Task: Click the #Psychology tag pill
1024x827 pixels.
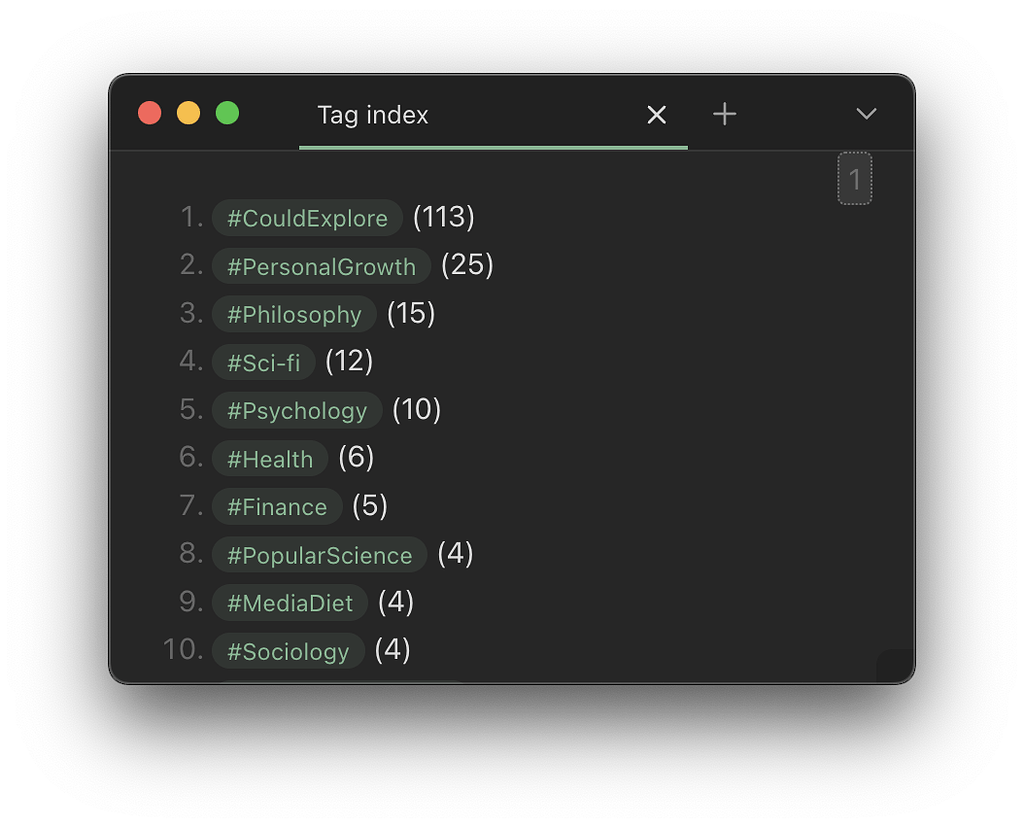Action: point(296,410)
